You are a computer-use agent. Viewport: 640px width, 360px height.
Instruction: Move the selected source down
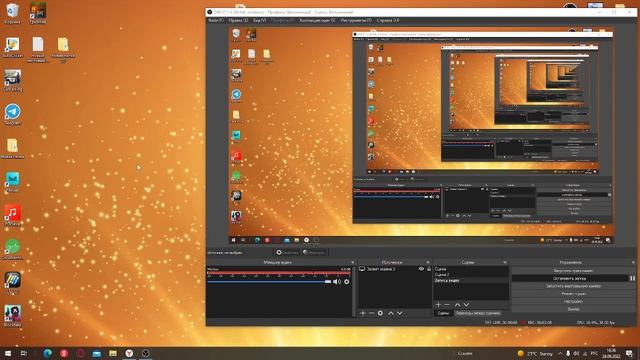(x=400, y=313)
